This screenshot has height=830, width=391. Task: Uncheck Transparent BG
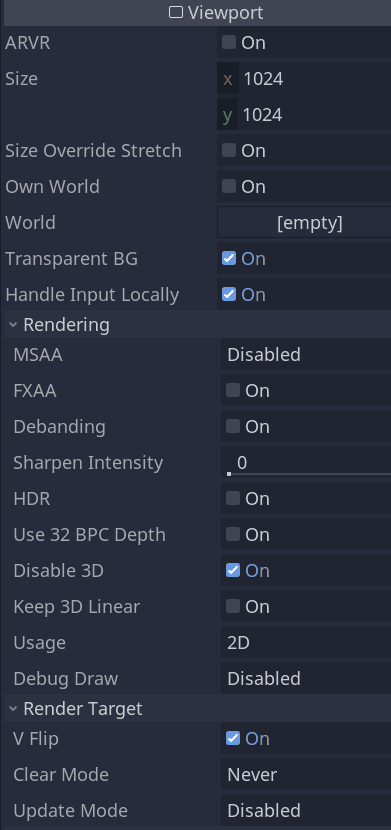tap(229, 258)
